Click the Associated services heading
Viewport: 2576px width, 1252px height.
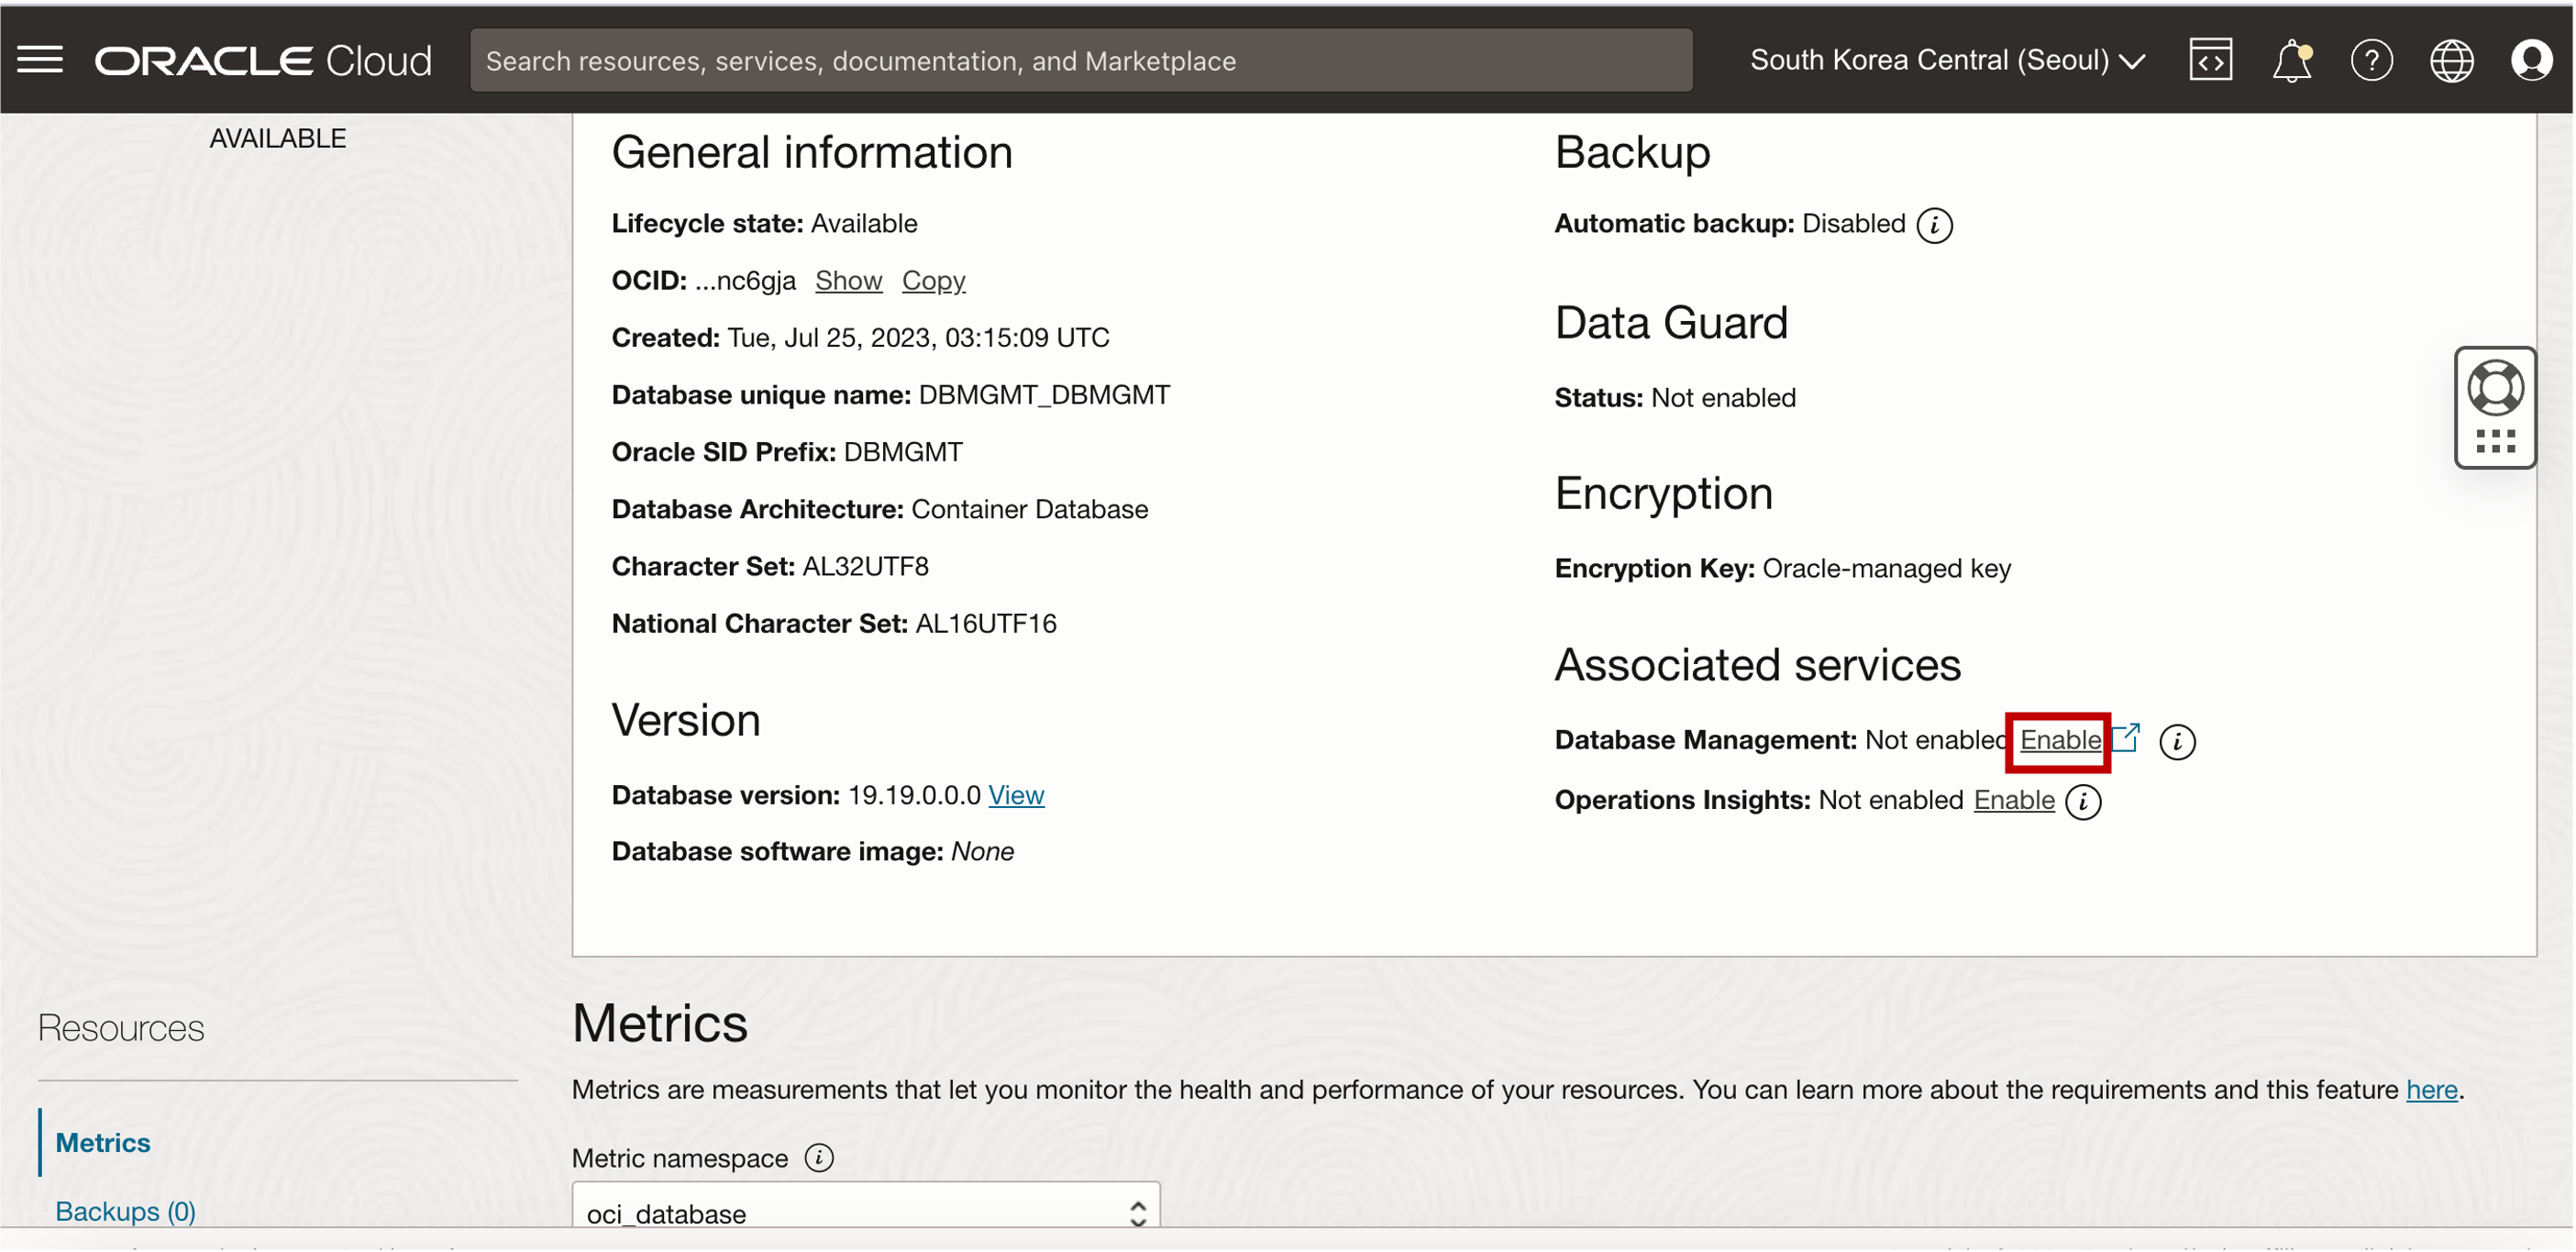tap(1756, 666)
